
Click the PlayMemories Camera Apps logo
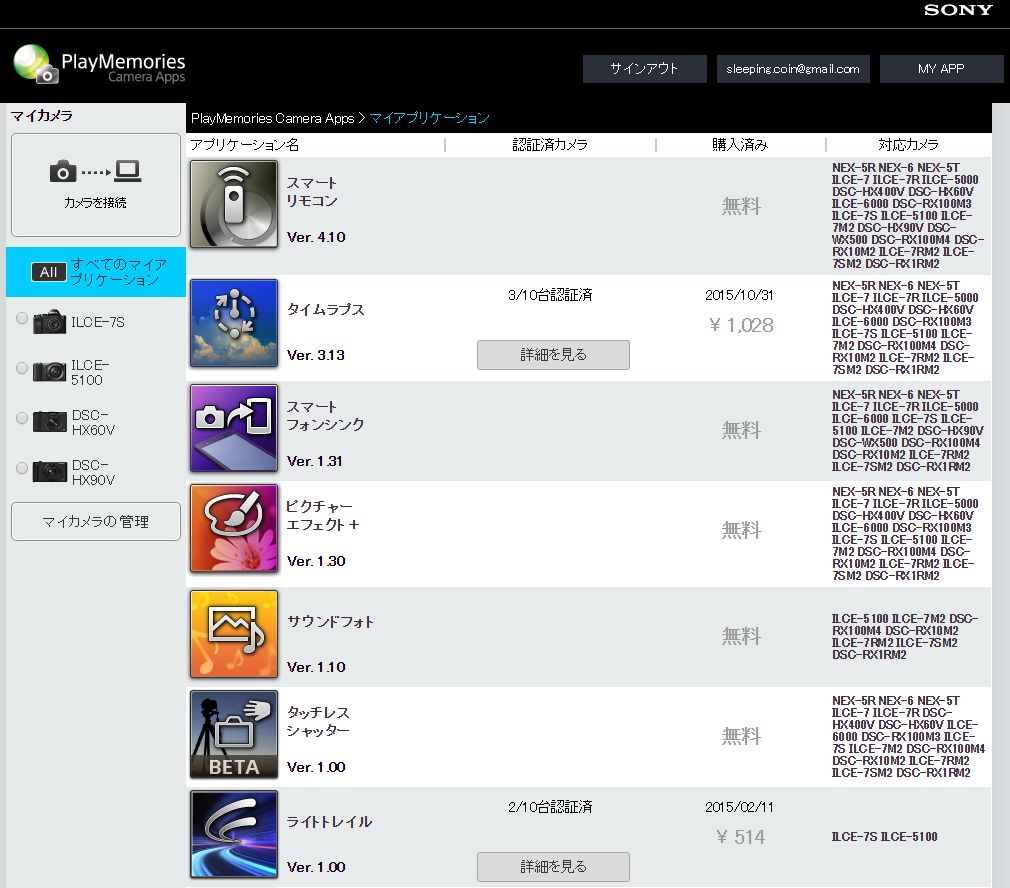(x=99, y=64)
